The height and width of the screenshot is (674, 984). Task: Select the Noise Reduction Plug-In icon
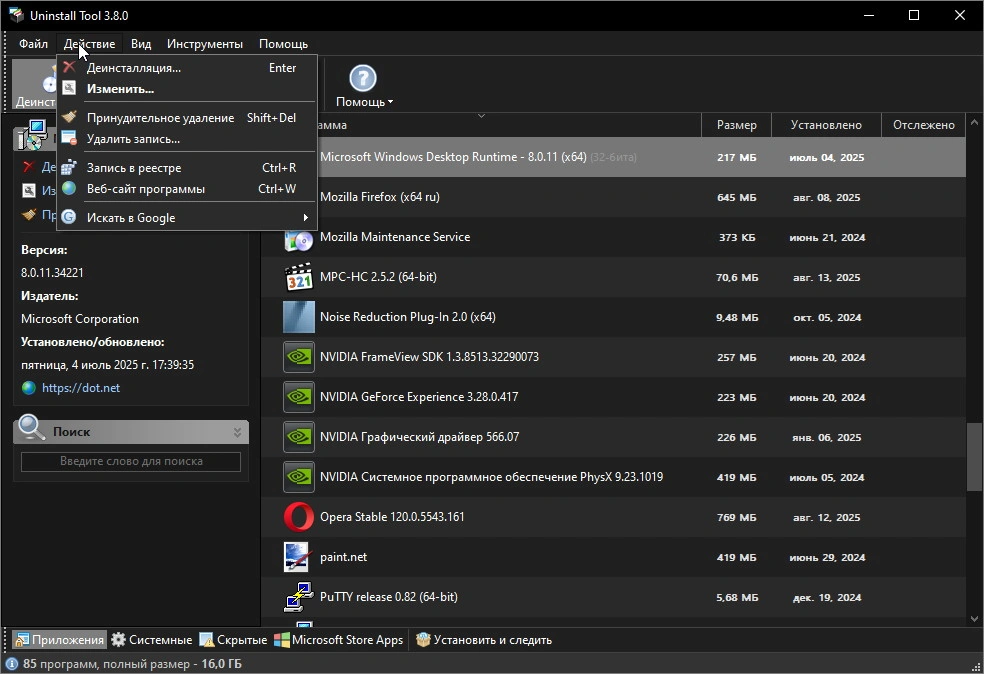click(299, 317)
